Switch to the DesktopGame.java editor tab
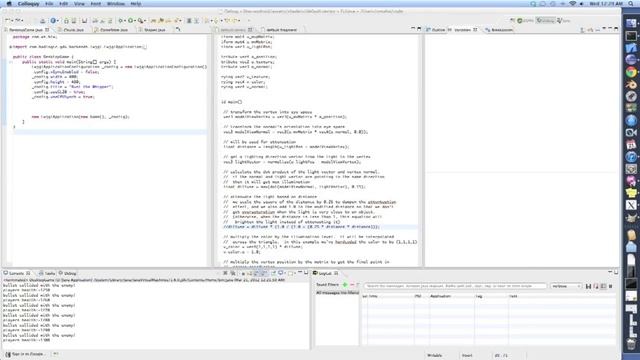Screen dimensions: 640x360 click(25, 30)
